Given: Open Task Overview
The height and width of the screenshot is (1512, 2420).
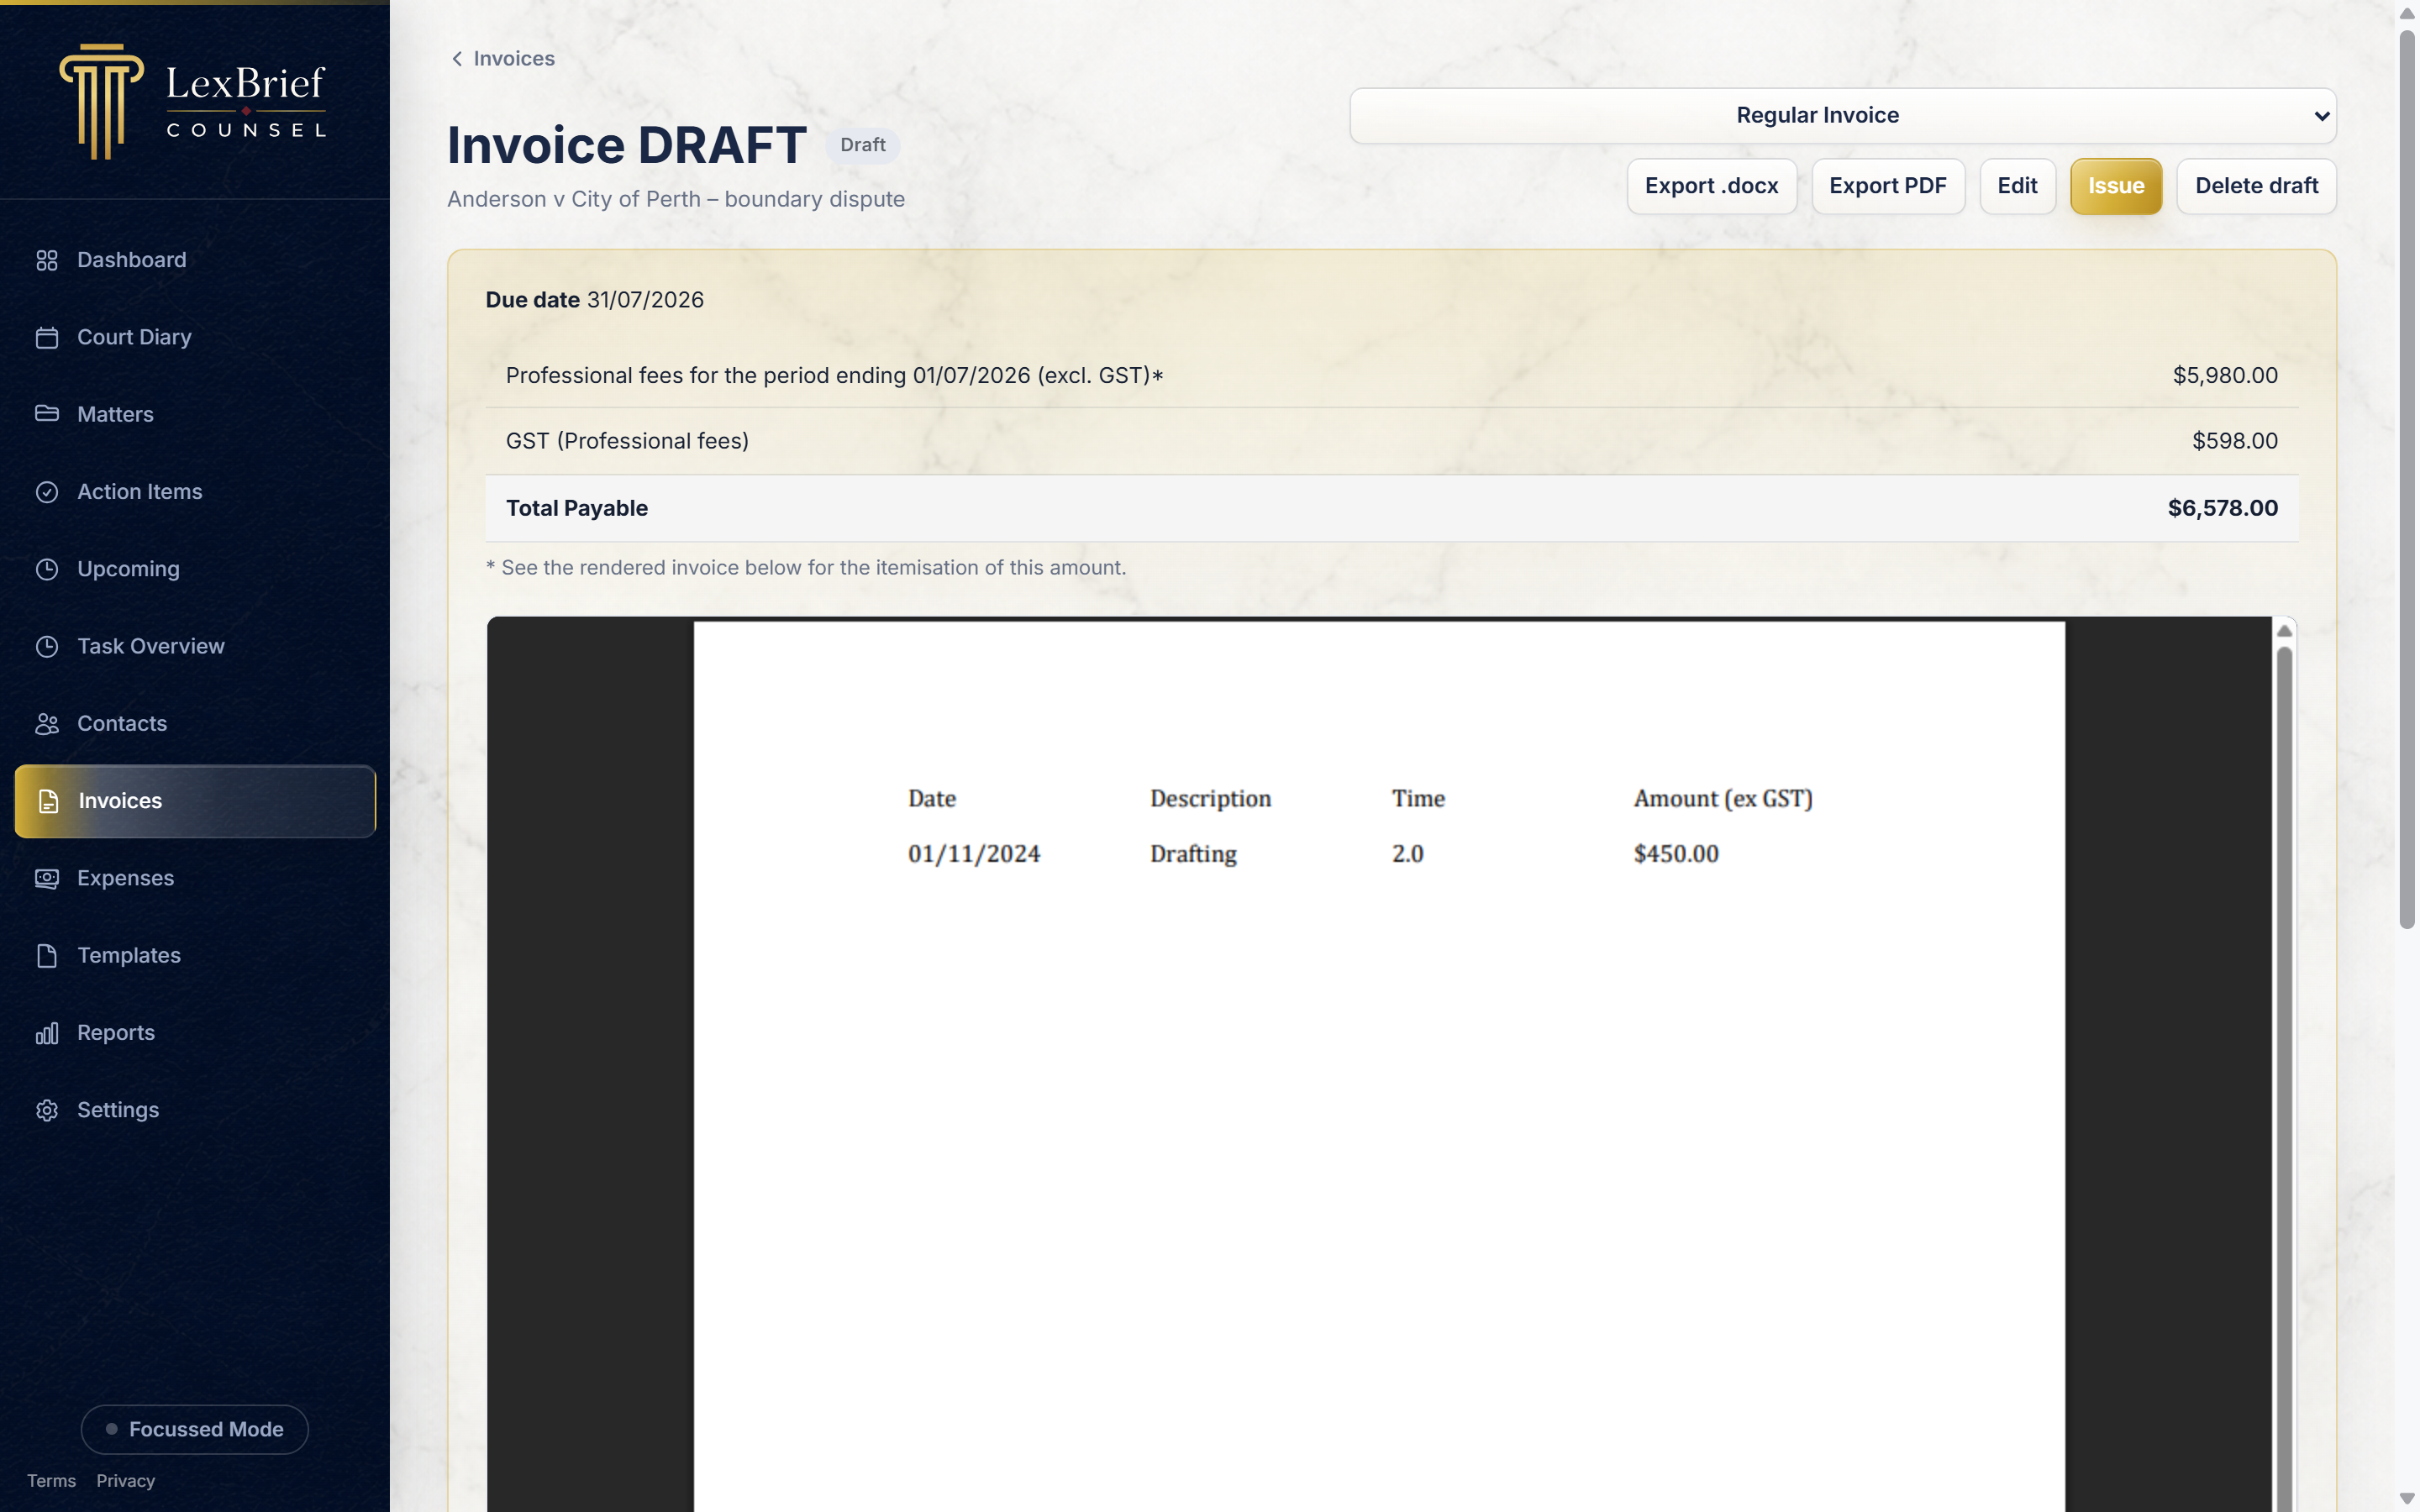Looking at the screenshot, I should click(195, 646).
